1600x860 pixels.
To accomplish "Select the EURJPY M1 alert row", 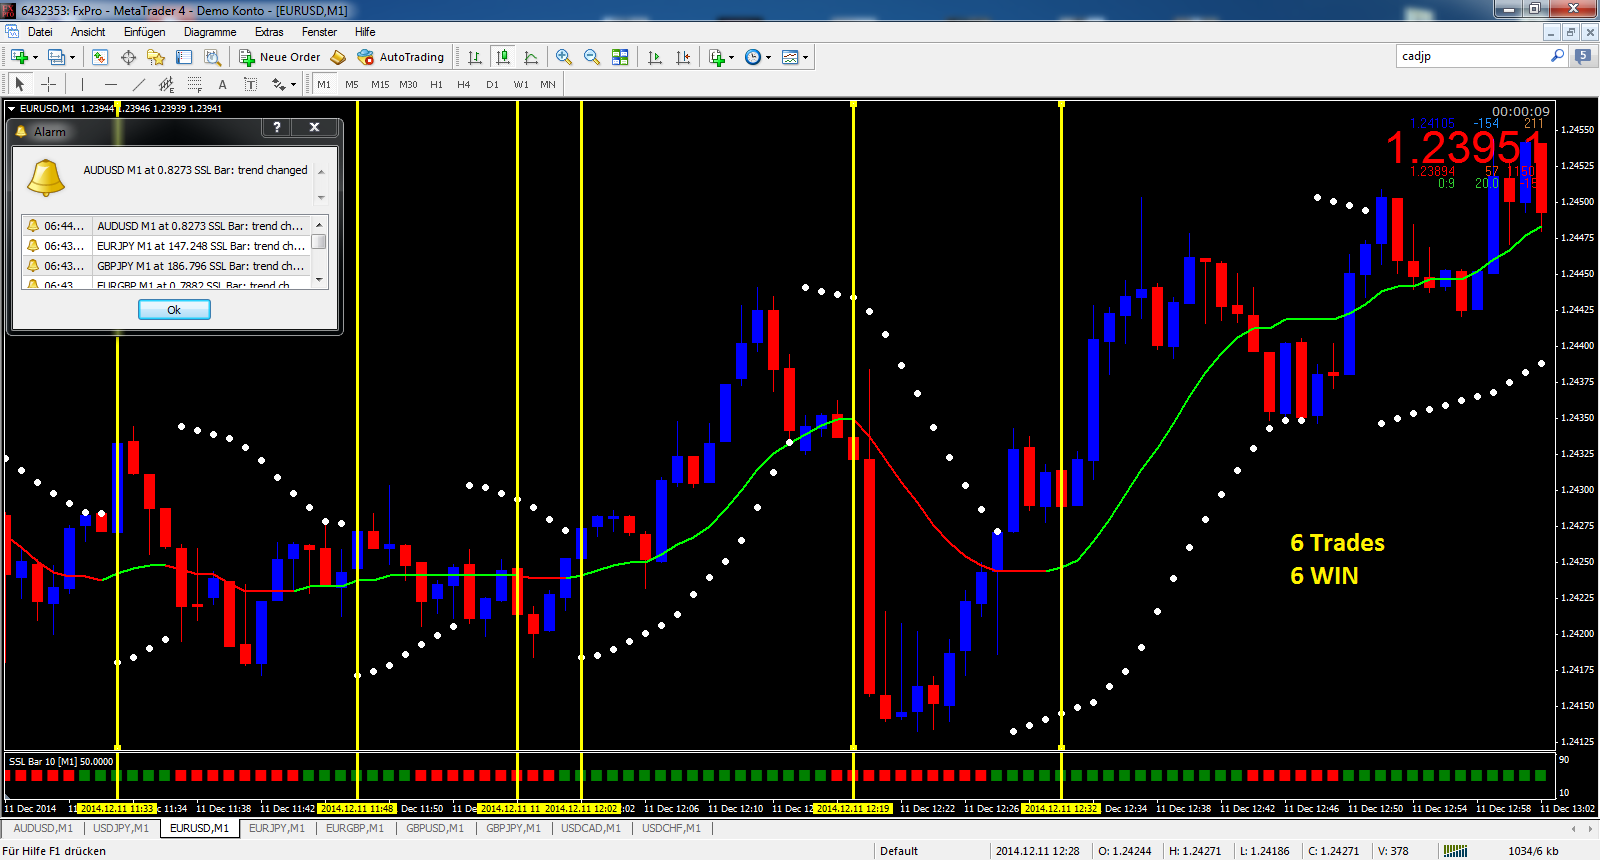I will click(168, 246).
